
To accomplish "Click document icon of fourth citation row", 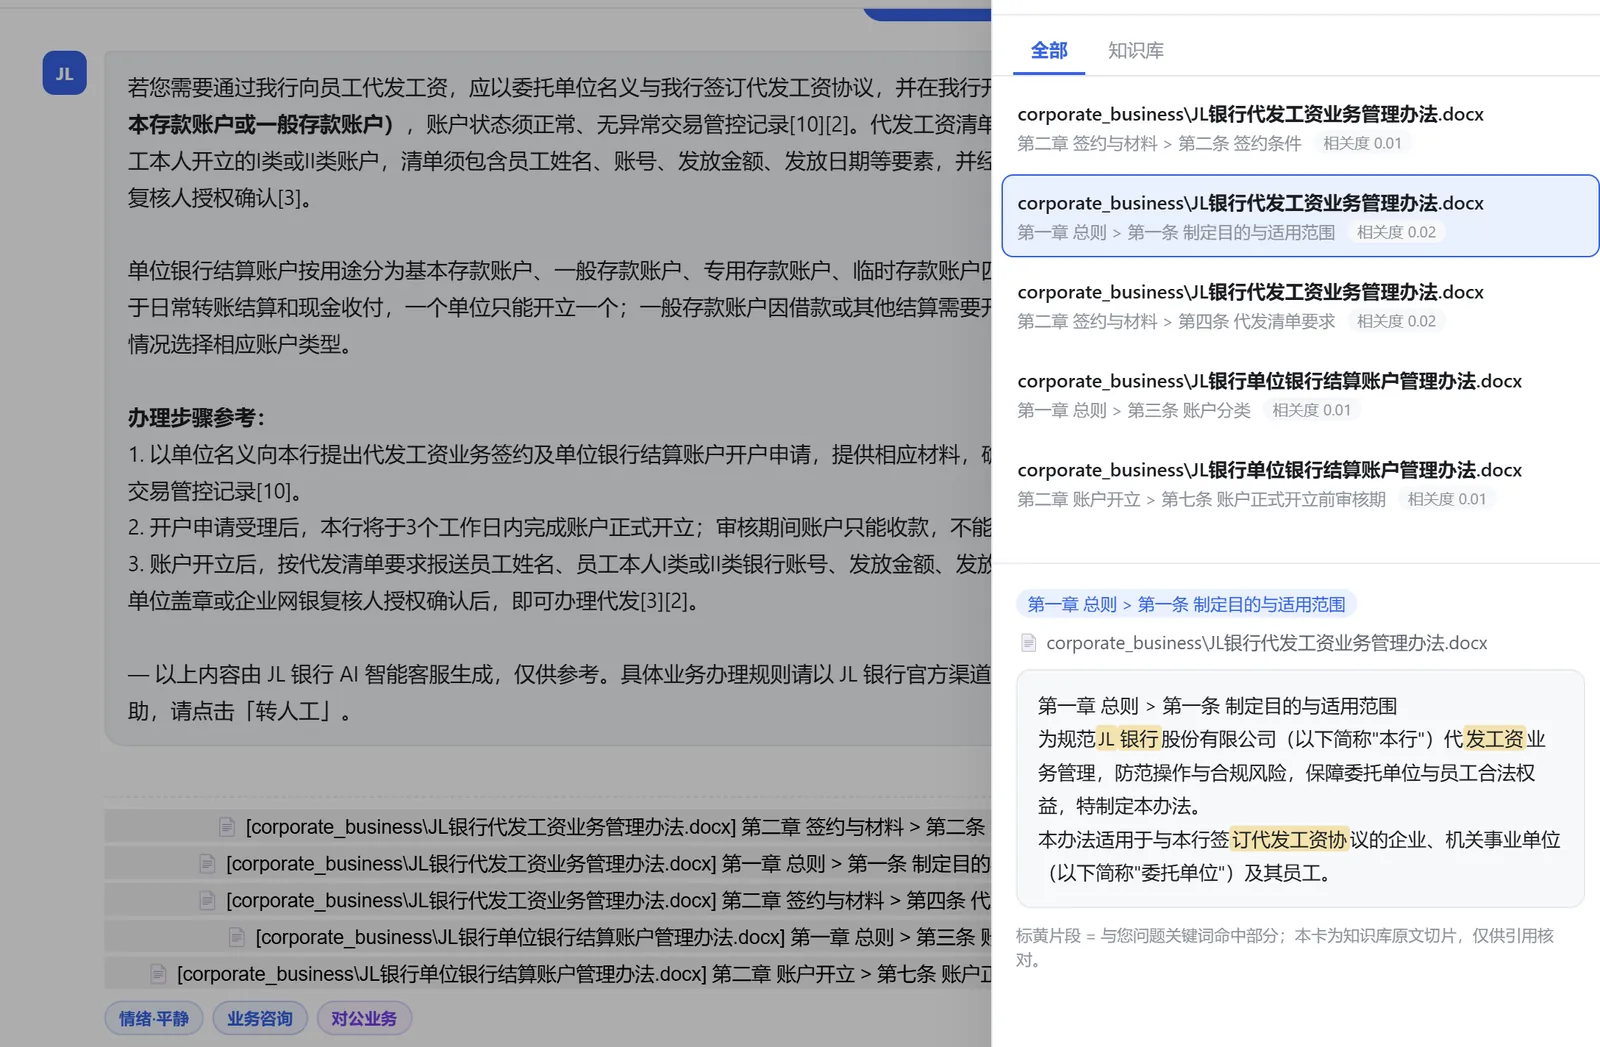I will click(x=237, y=937).
